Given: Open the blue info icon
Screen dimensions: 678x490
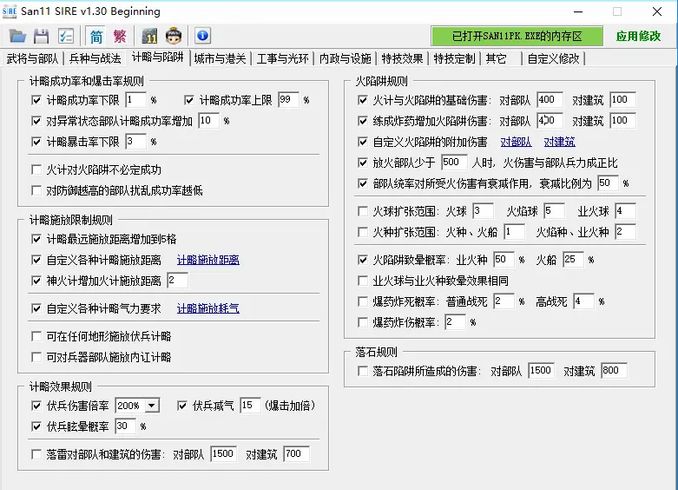Looking at the screenshot, I should pyautogui.click(x=202, y=37).
